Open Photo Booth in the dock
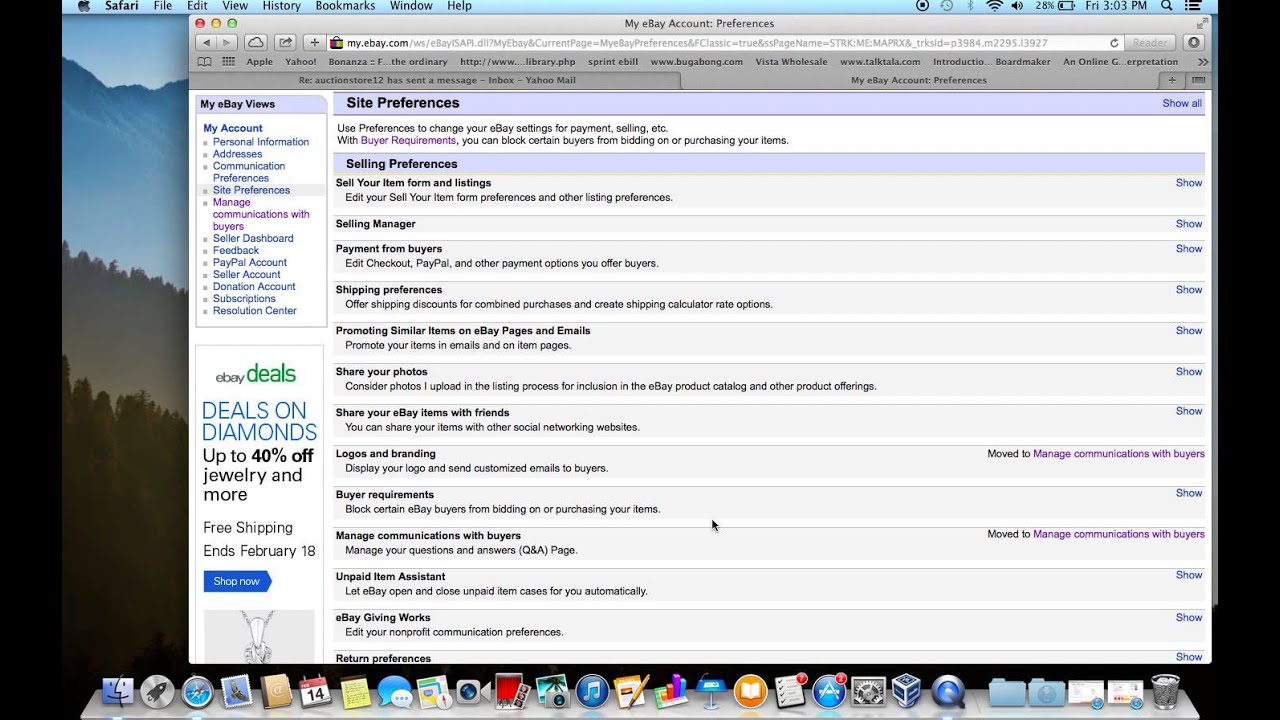 [513, 691]
